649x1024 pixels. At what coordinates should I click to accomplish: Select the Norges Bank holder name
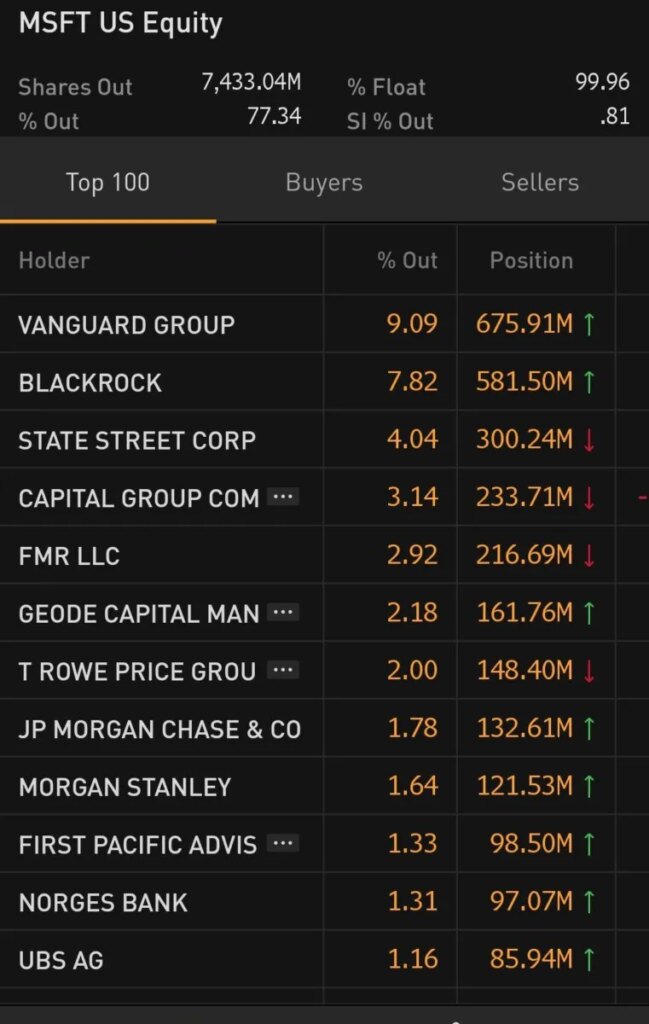103,903
